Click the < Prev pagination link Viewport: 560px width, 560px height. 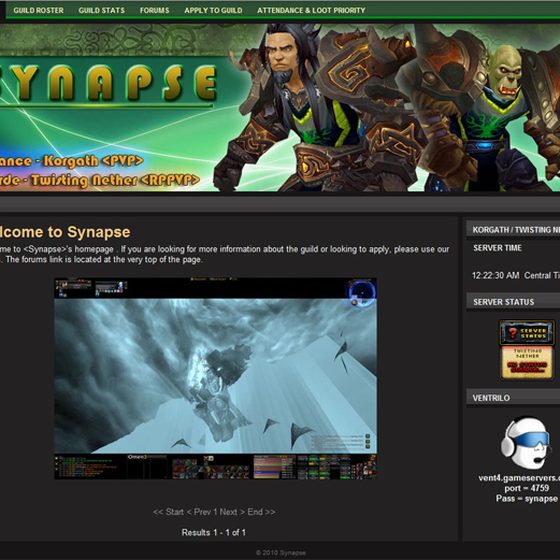click(199, 512)
